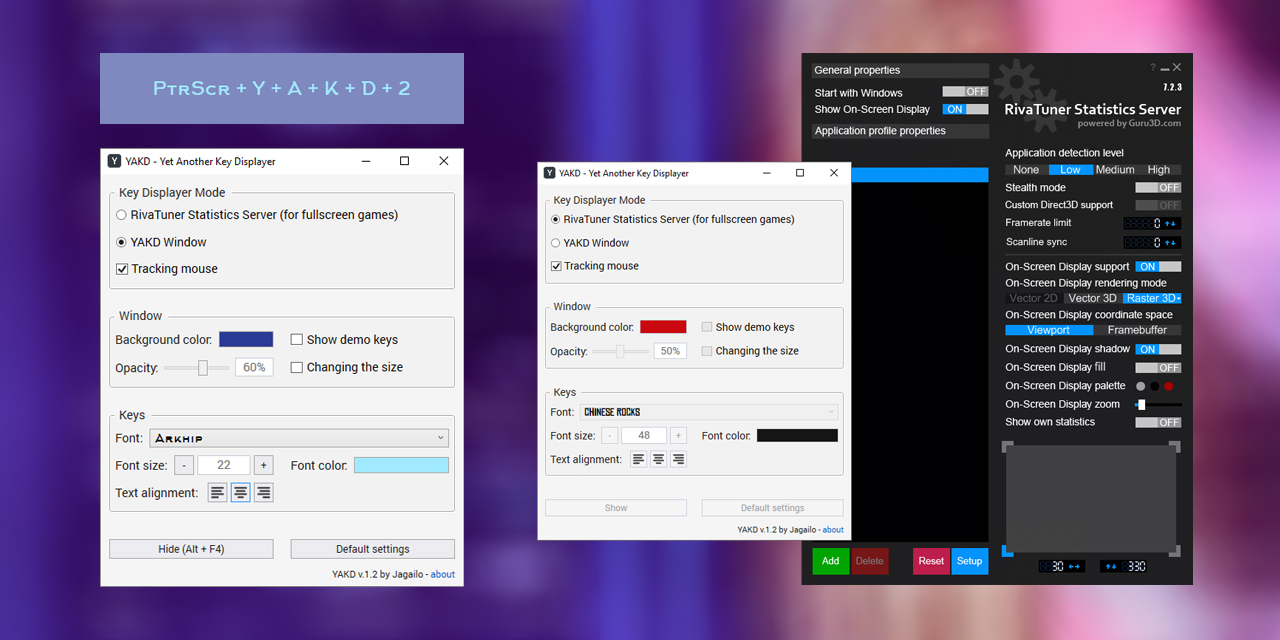Click the minus button beside font size 48
This screenshot has height=640, width=1280.
pyautogui.click(x=609, y=435)
